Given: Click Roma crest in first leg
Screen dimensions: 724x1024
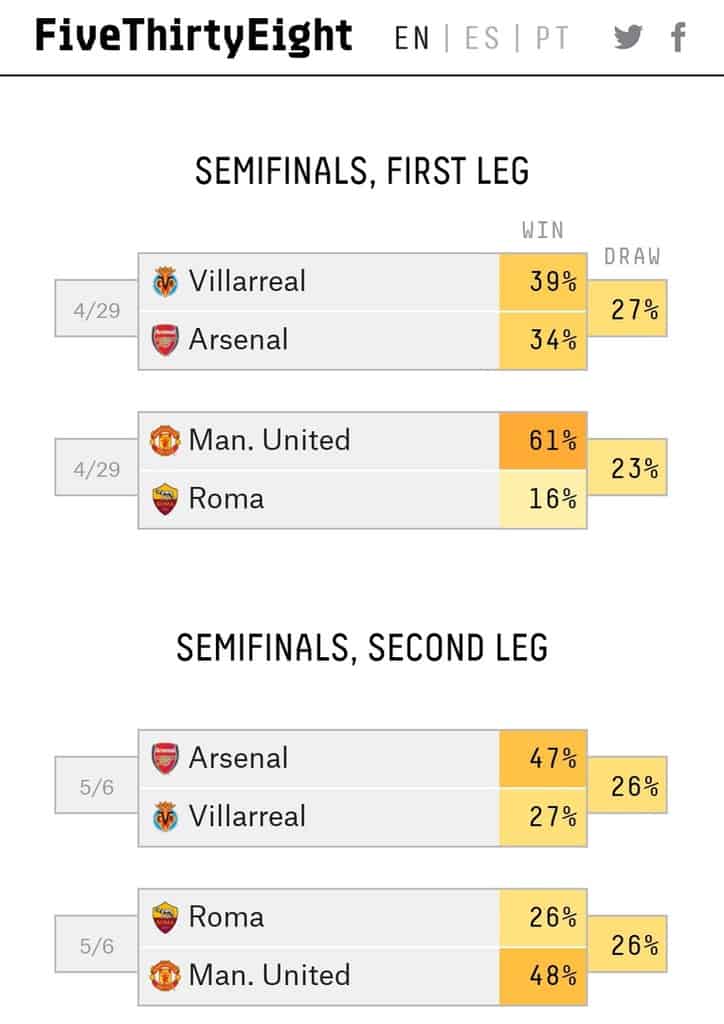Looking at the screenshot, I should point(164,499).
